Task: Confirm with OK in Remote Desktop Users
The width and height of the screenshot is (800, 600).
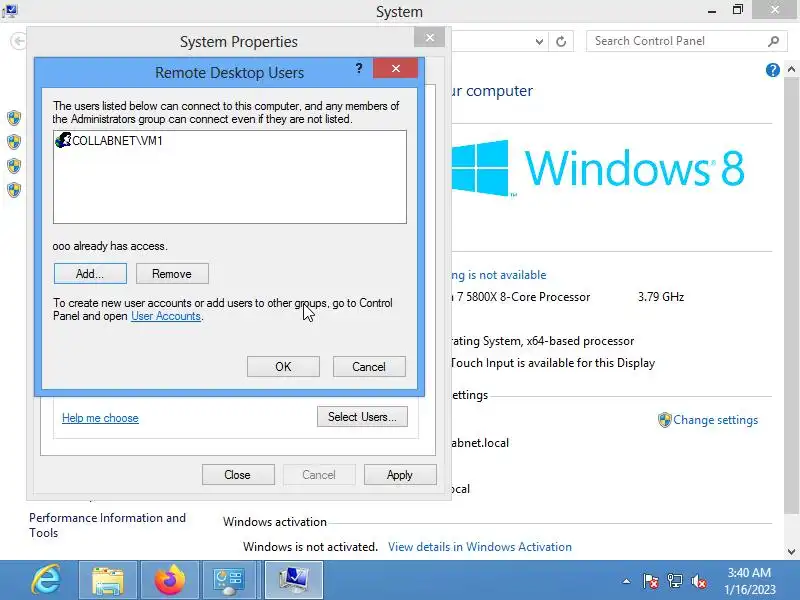Action: tap(283, 366)
